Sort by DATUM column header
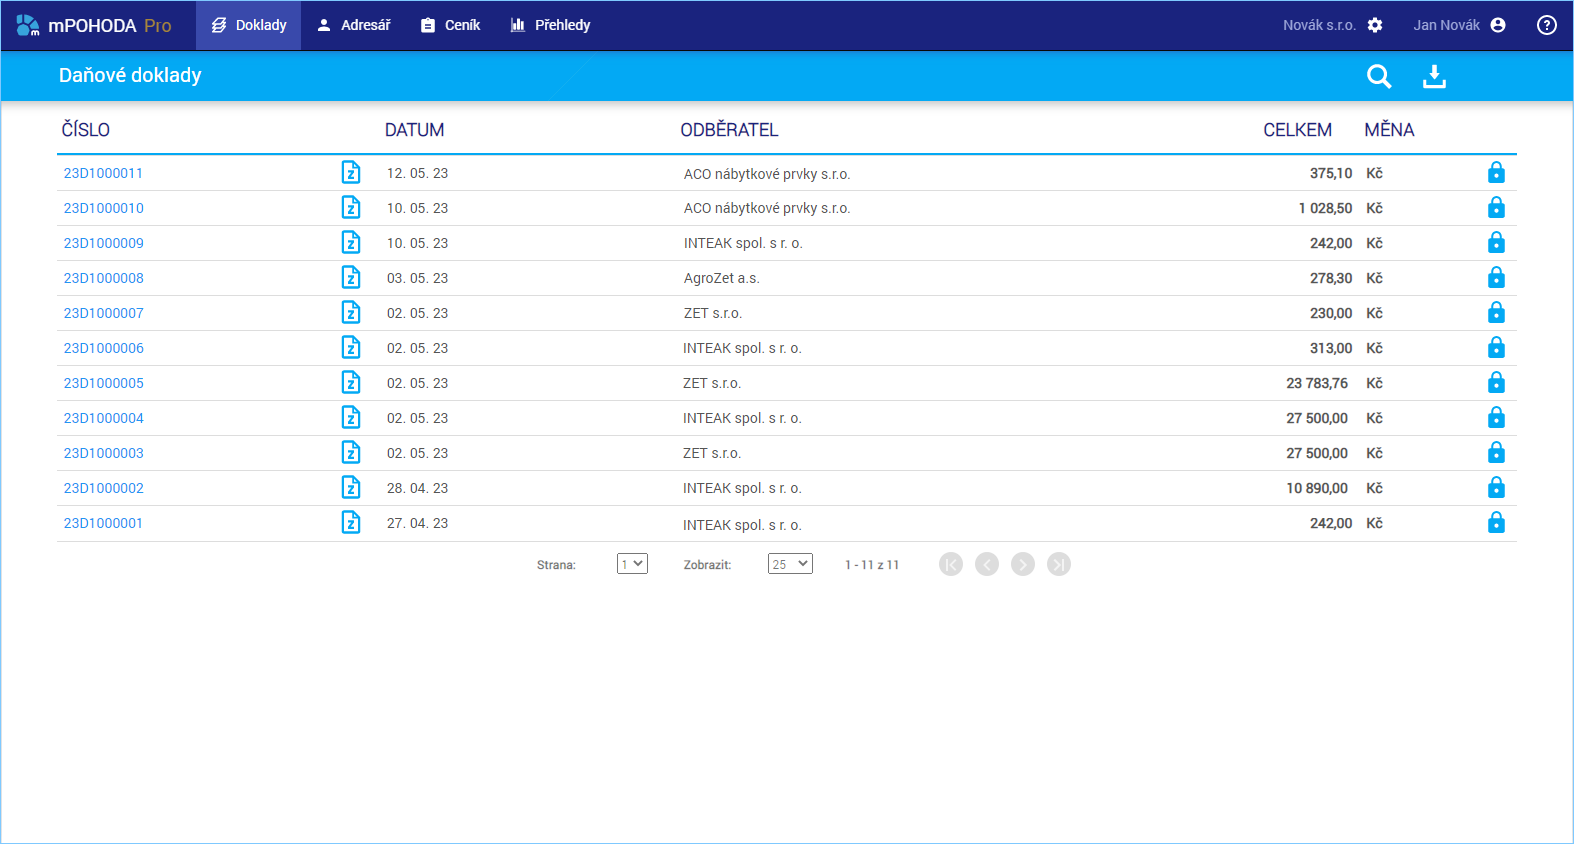 (x=414, y=130)
